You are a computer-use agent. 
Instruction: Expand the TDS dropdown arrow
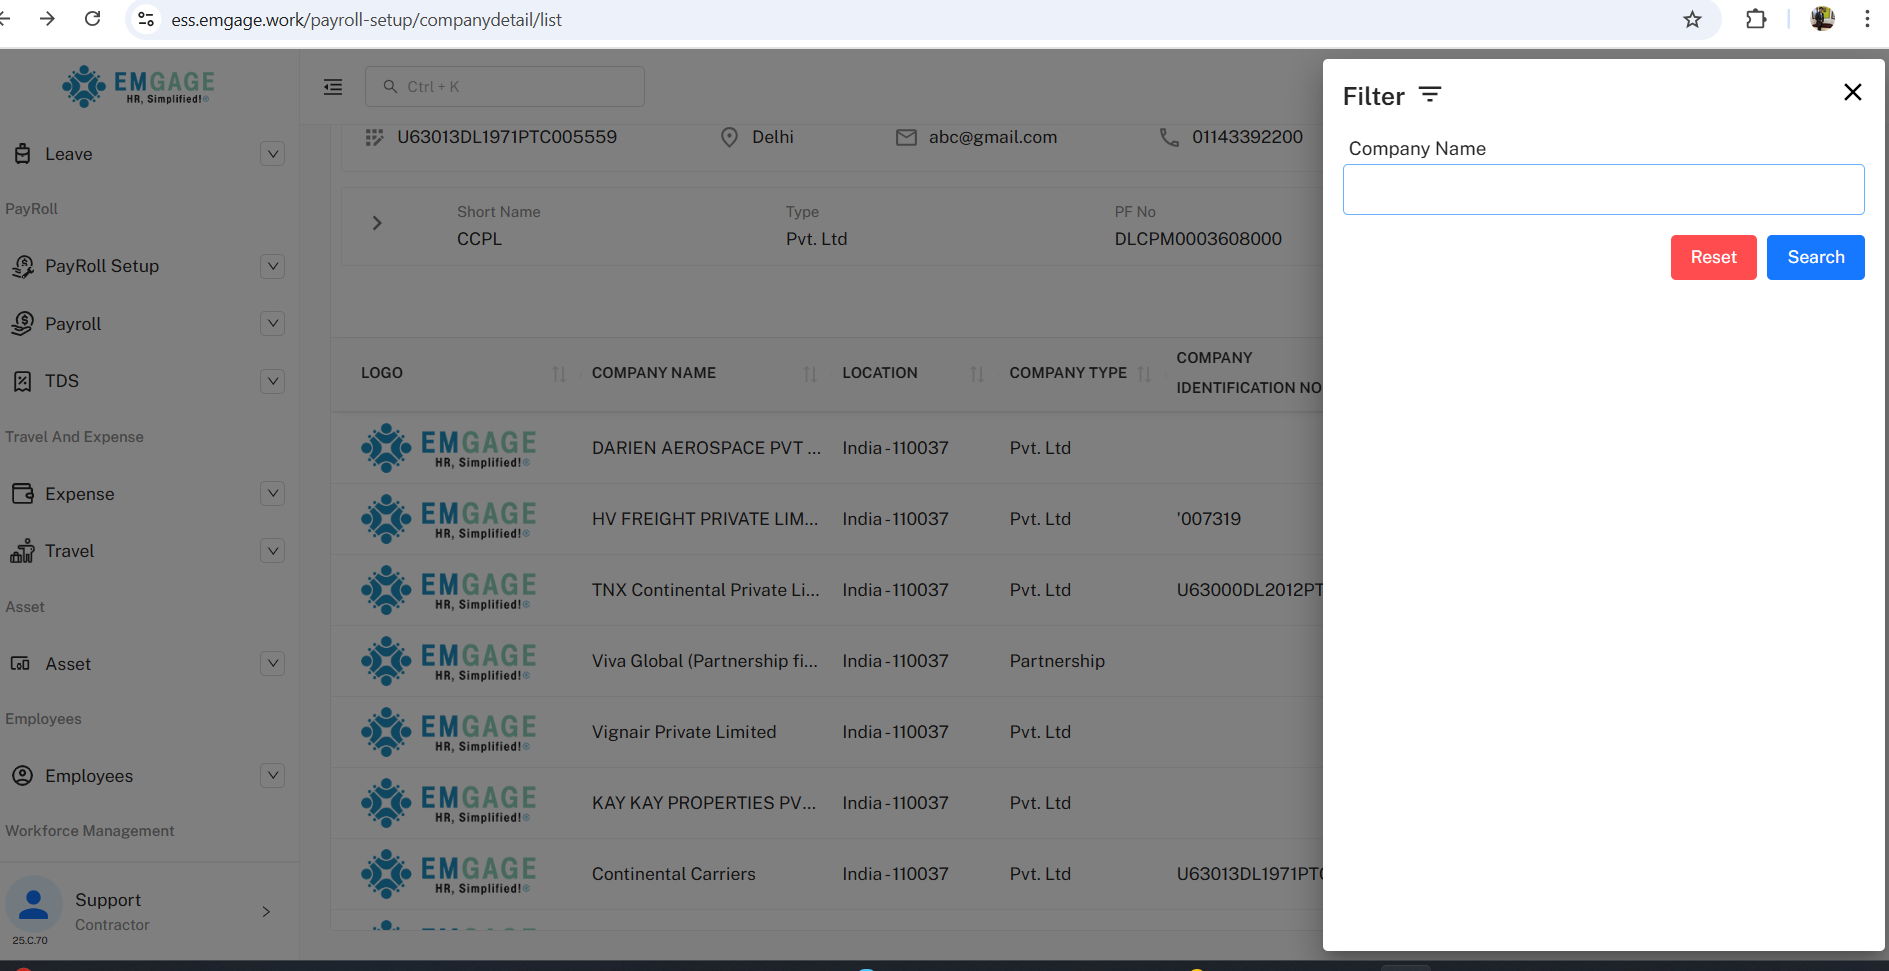pos(272,381)
